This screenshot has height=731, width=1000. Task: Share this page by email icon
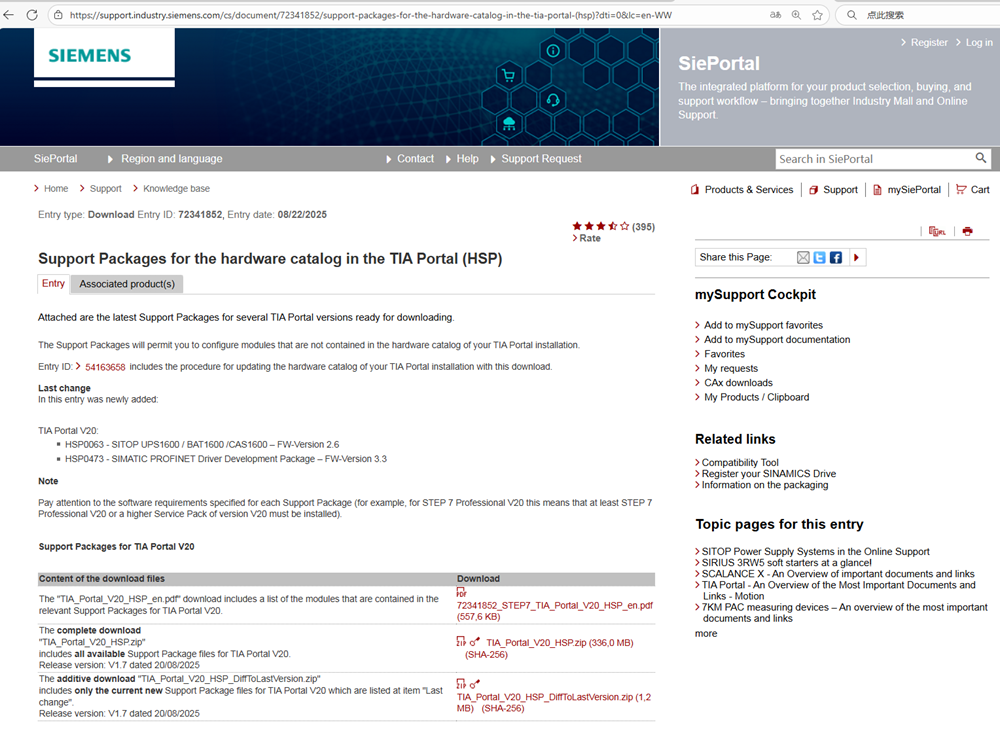[803, 257]
